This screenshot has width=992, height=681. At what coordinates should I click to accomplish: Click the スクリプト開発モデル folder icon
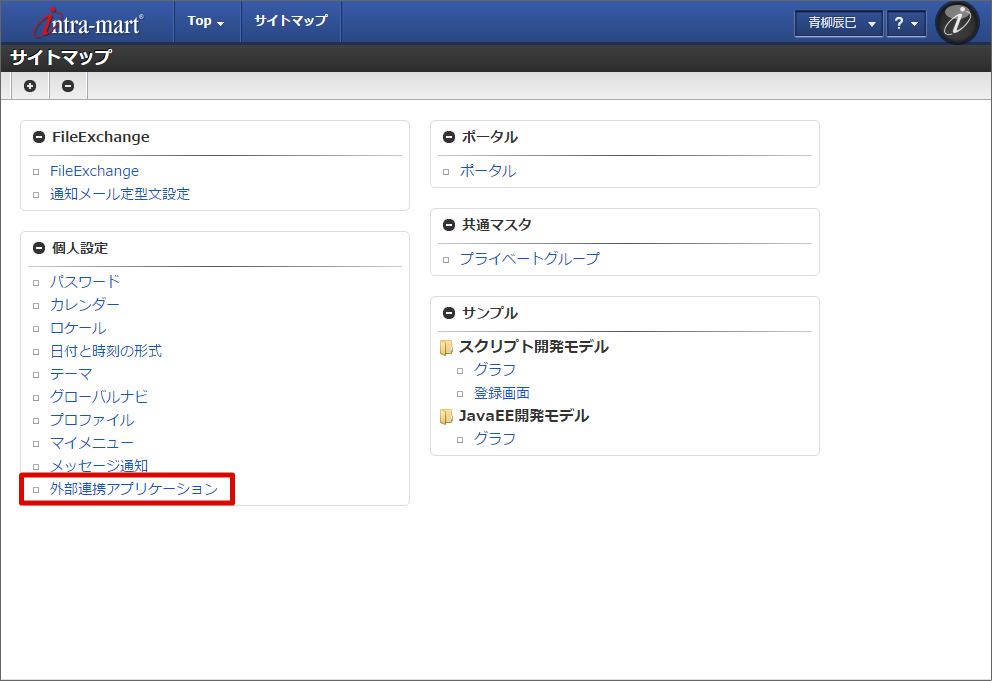446,347
